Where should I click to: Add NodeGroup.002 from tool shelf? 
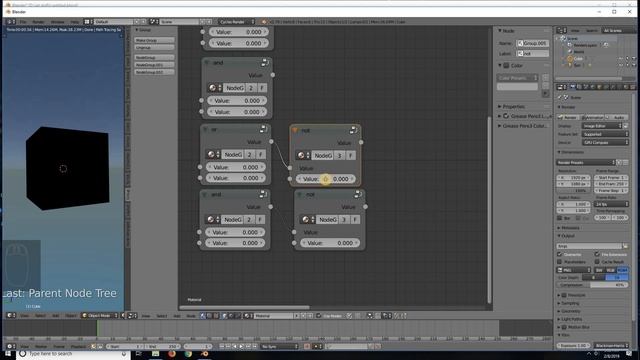154,72
